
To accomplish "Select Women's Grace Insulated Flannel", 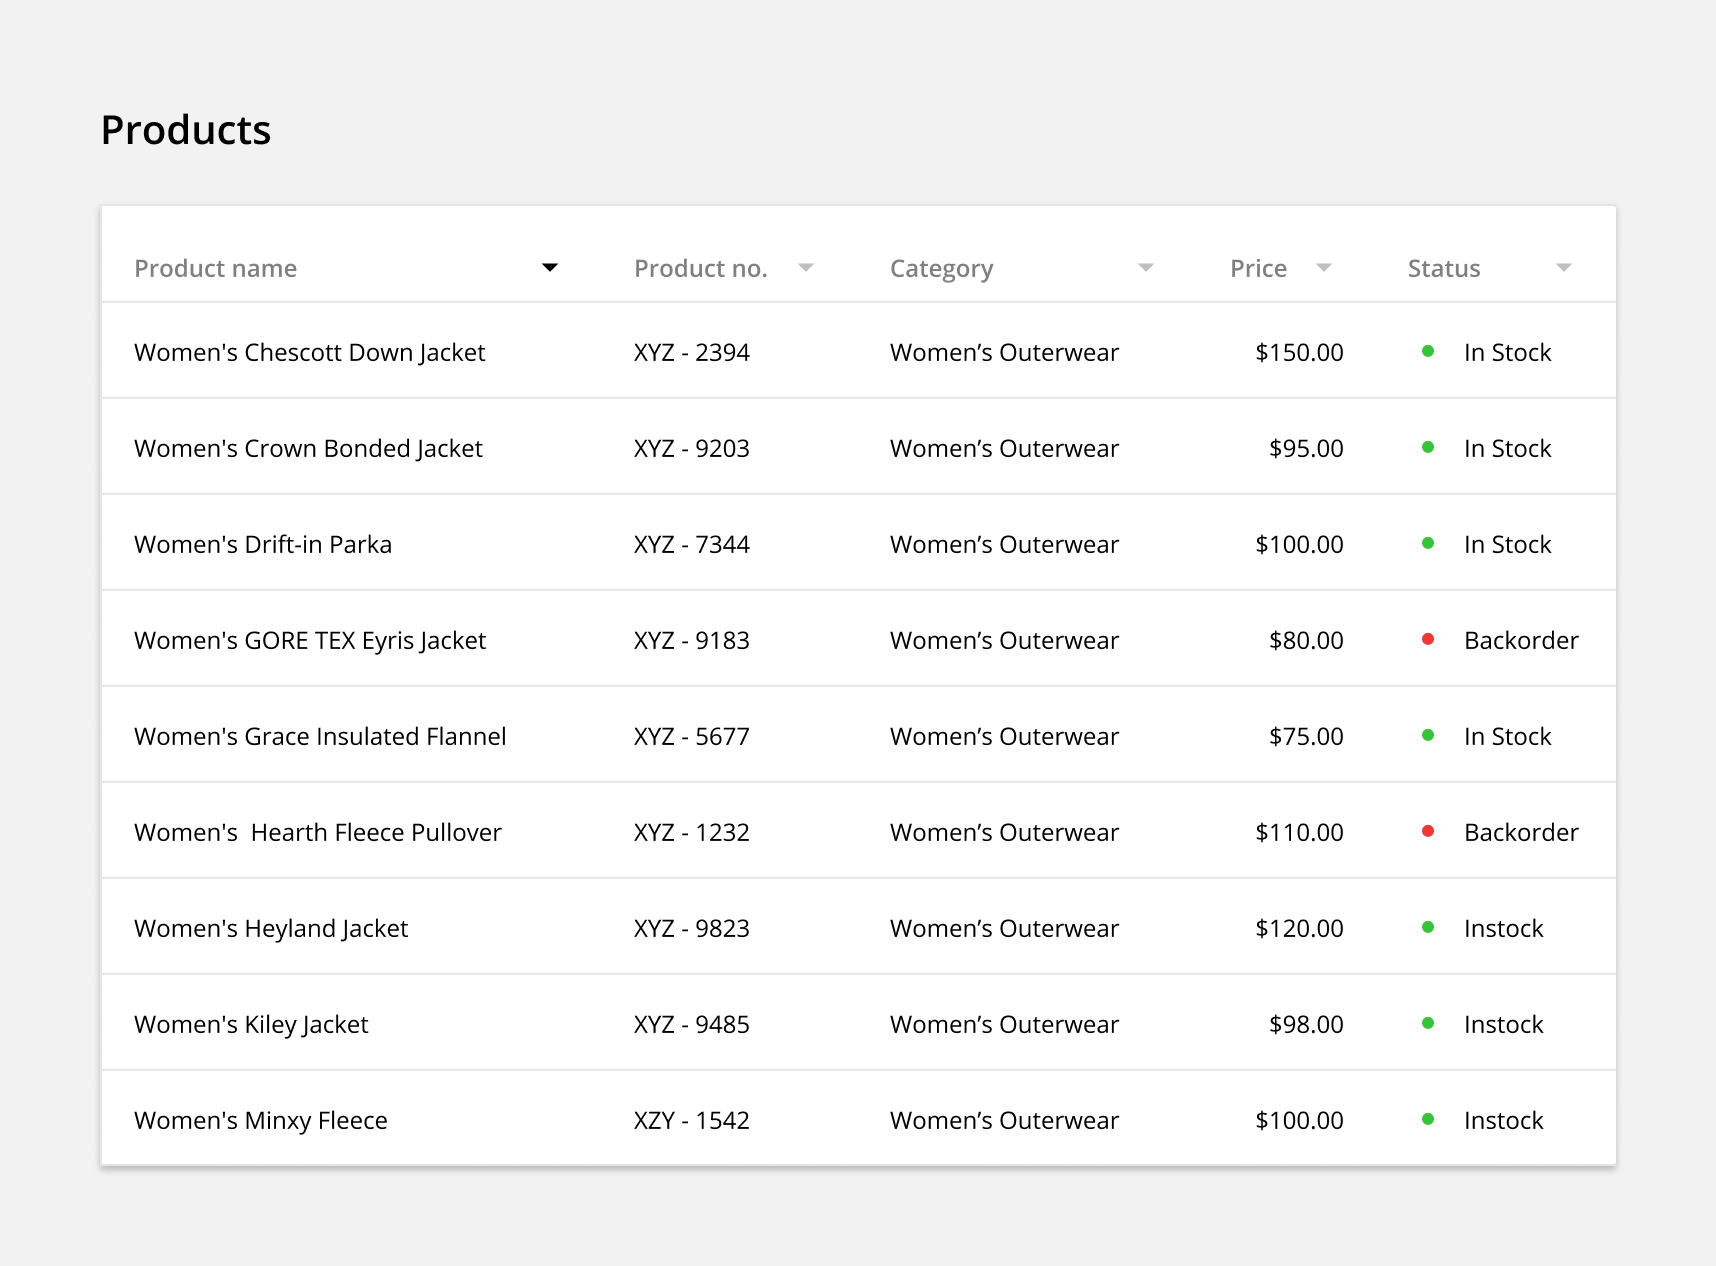I will [x=320, y=736].
